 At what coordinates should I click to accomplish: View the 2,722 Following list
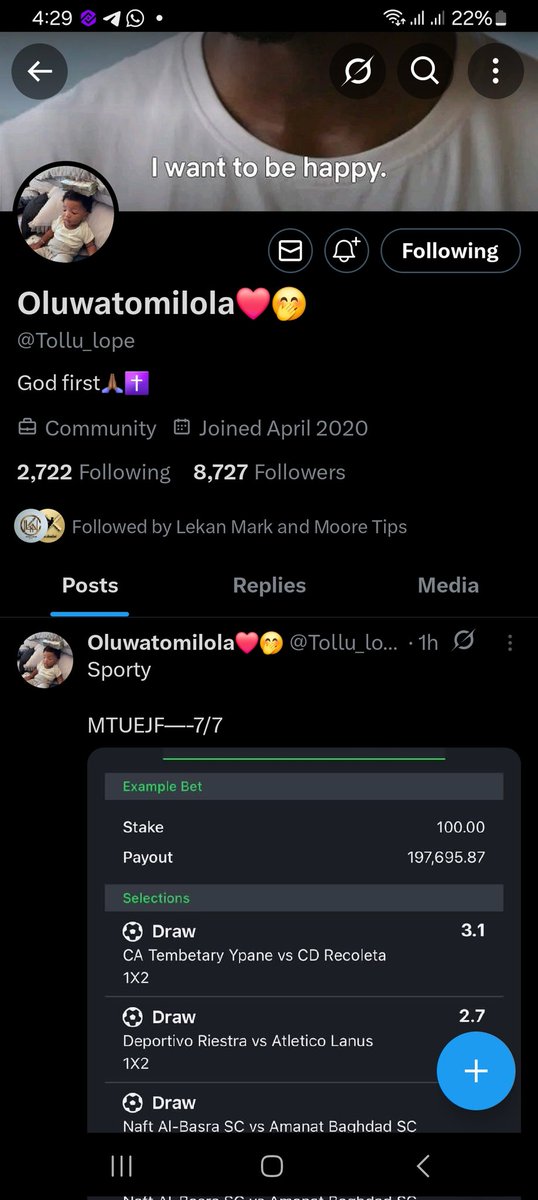[x=94, y=472]
